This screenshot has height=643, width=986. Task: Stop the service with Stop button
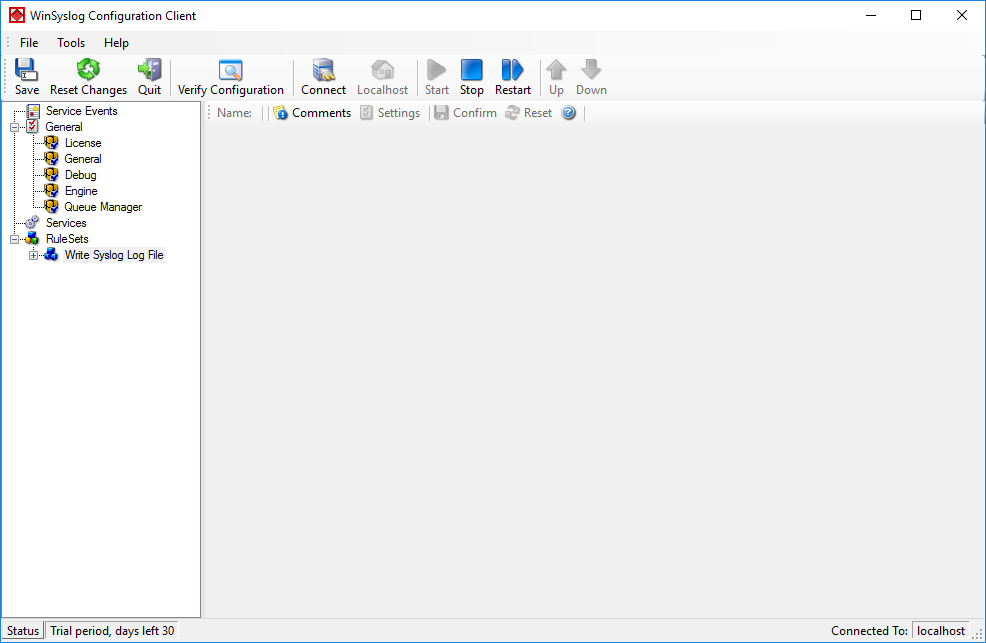click(472, 77)
